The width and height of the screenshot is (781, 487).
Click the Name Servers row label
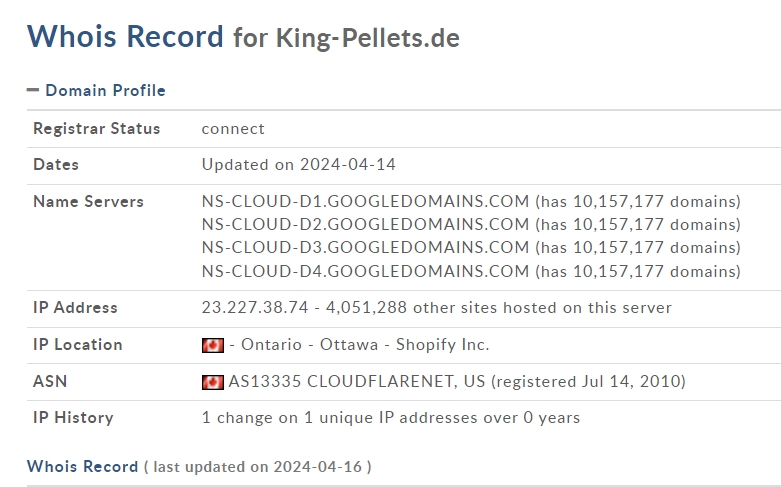tap(89, 201)
